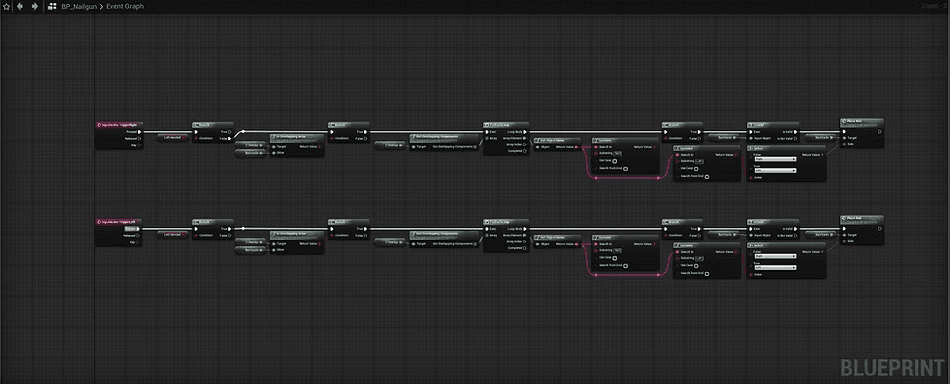Click Index pin on Select node, TriggerRight graph
950x384 pixels.
point(751,177)
